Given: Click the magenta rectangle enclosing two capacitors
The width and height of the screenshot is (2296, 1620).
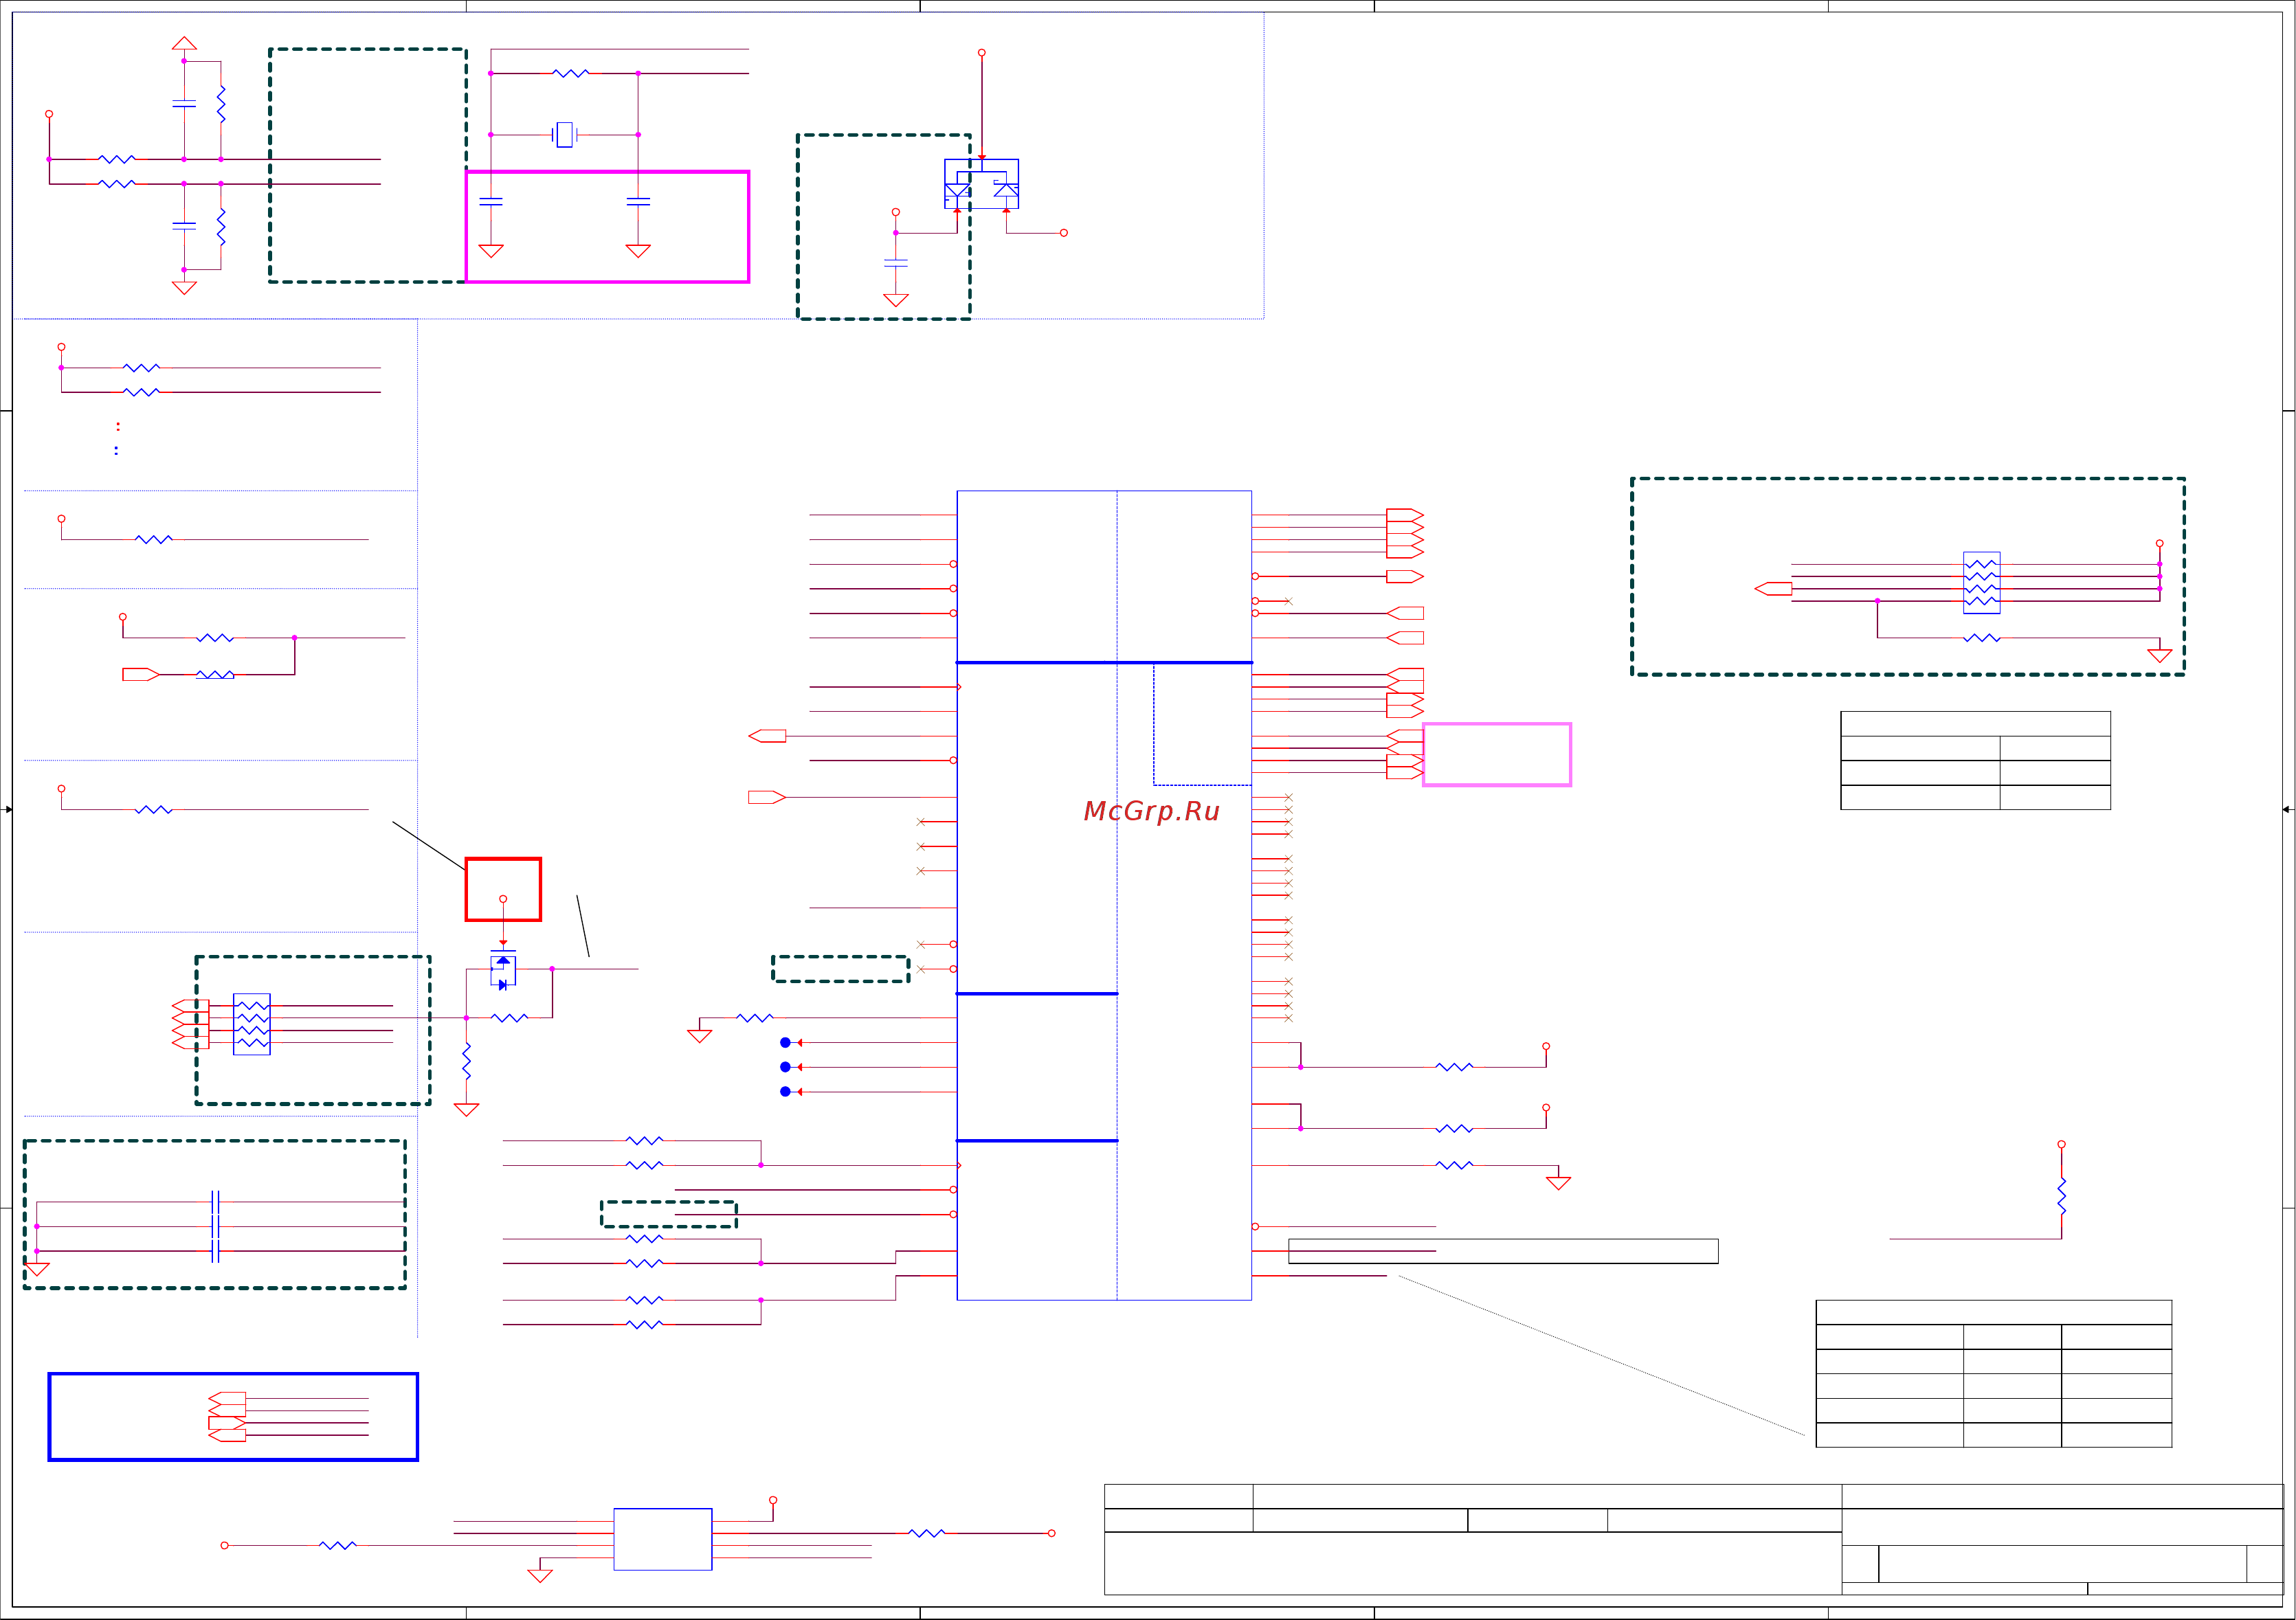Looking at the screenshot, I should pos(607,227).
